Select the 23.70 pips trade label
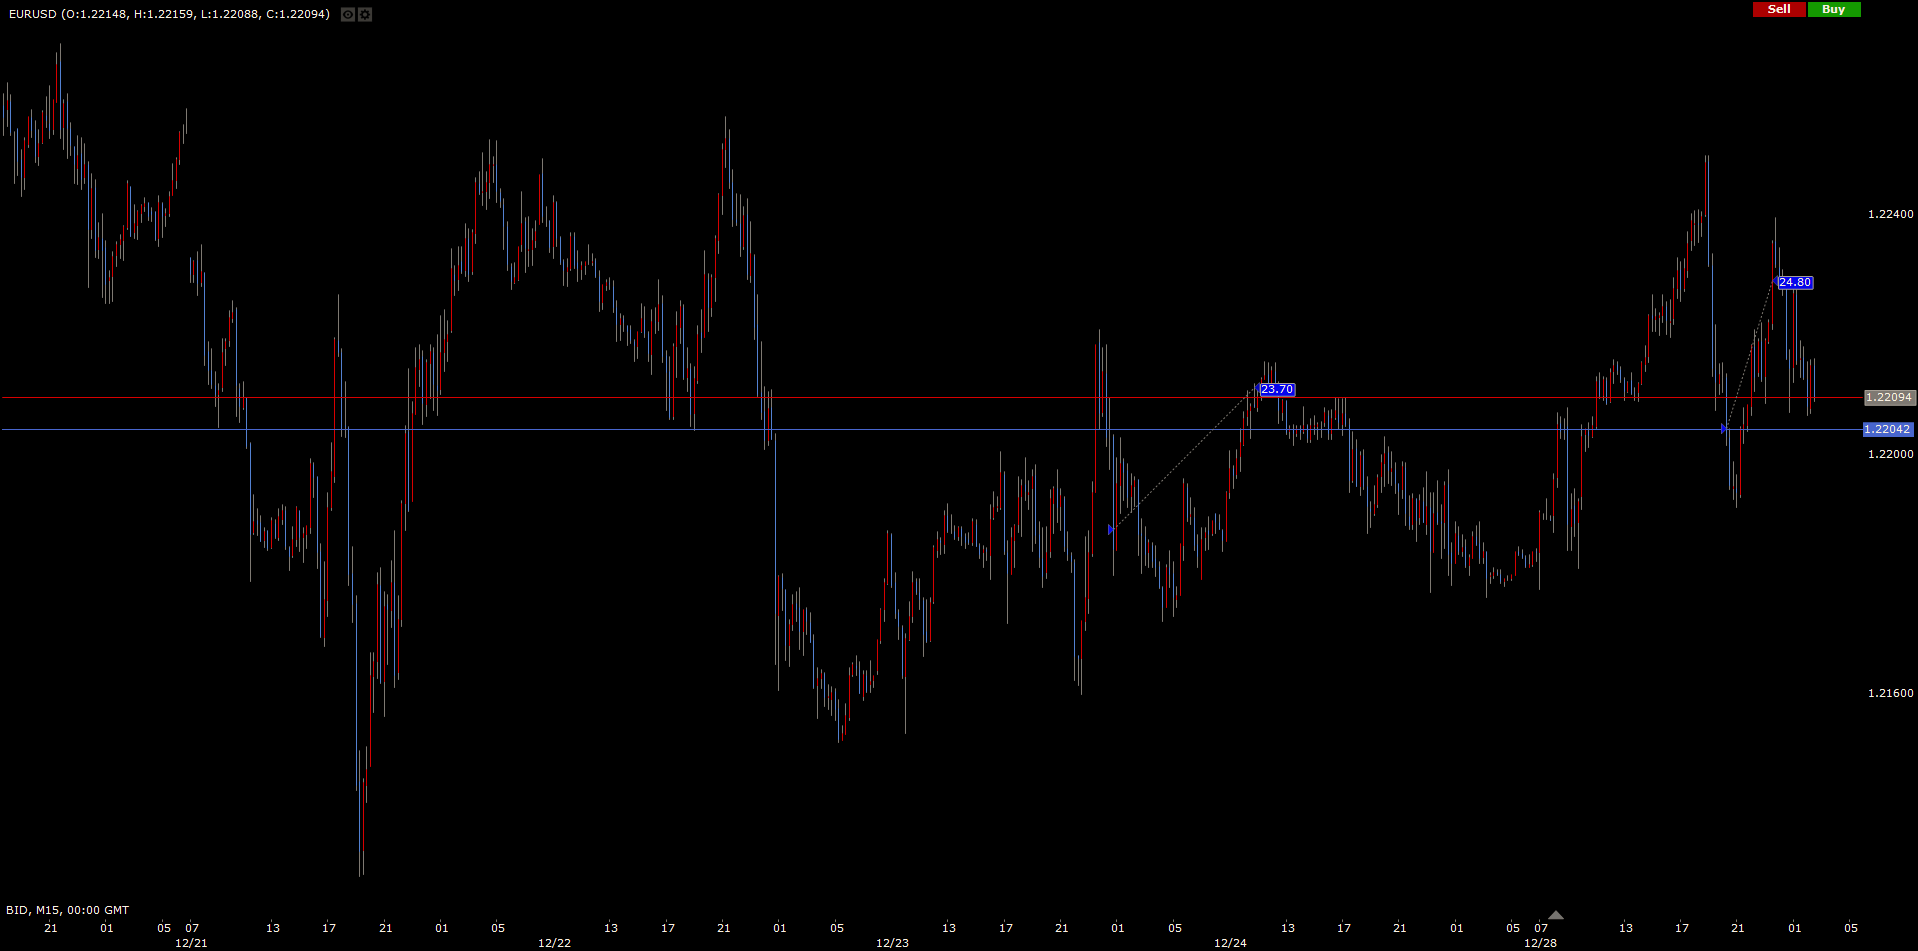Screen dimensions: 1918x951 pyautogui.click(x=1277, y=390)
